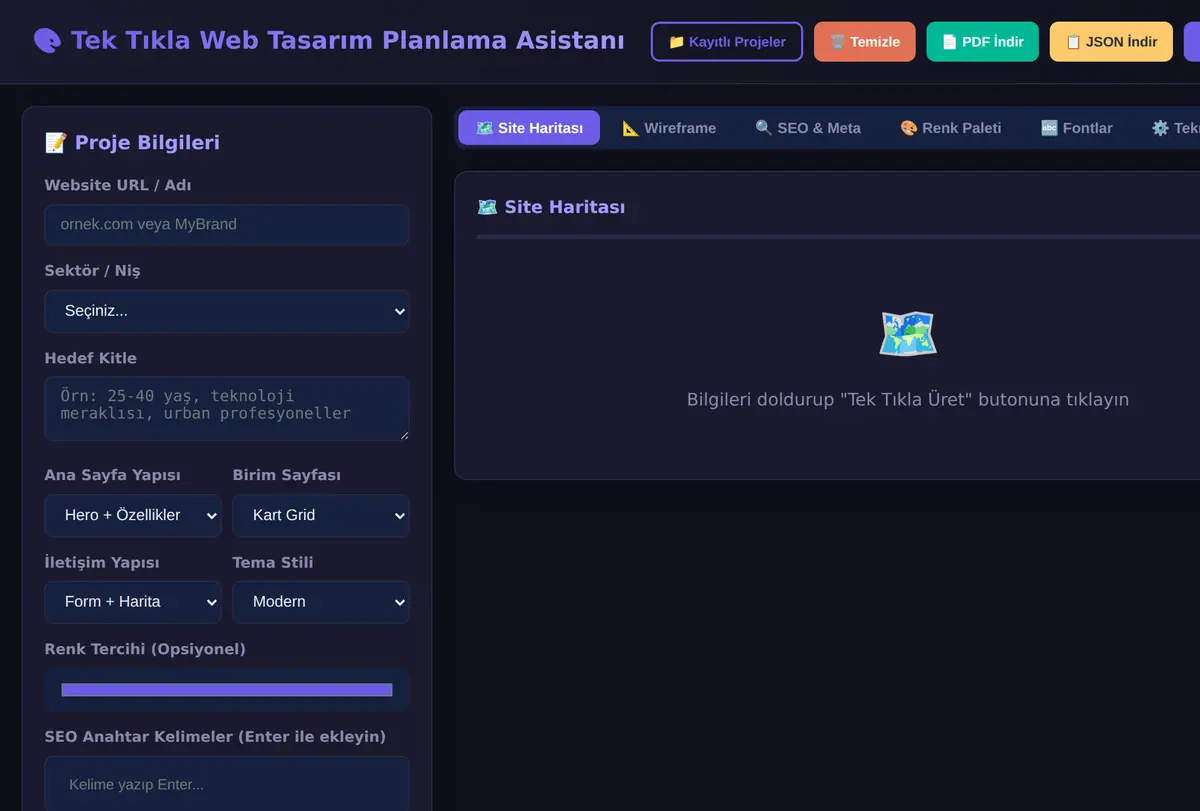Image resolution: width=1200 pixels, height=811 pixels.
Task: Click the app title Tek Tıkla Web Tasarım
Action: (348, 41)
